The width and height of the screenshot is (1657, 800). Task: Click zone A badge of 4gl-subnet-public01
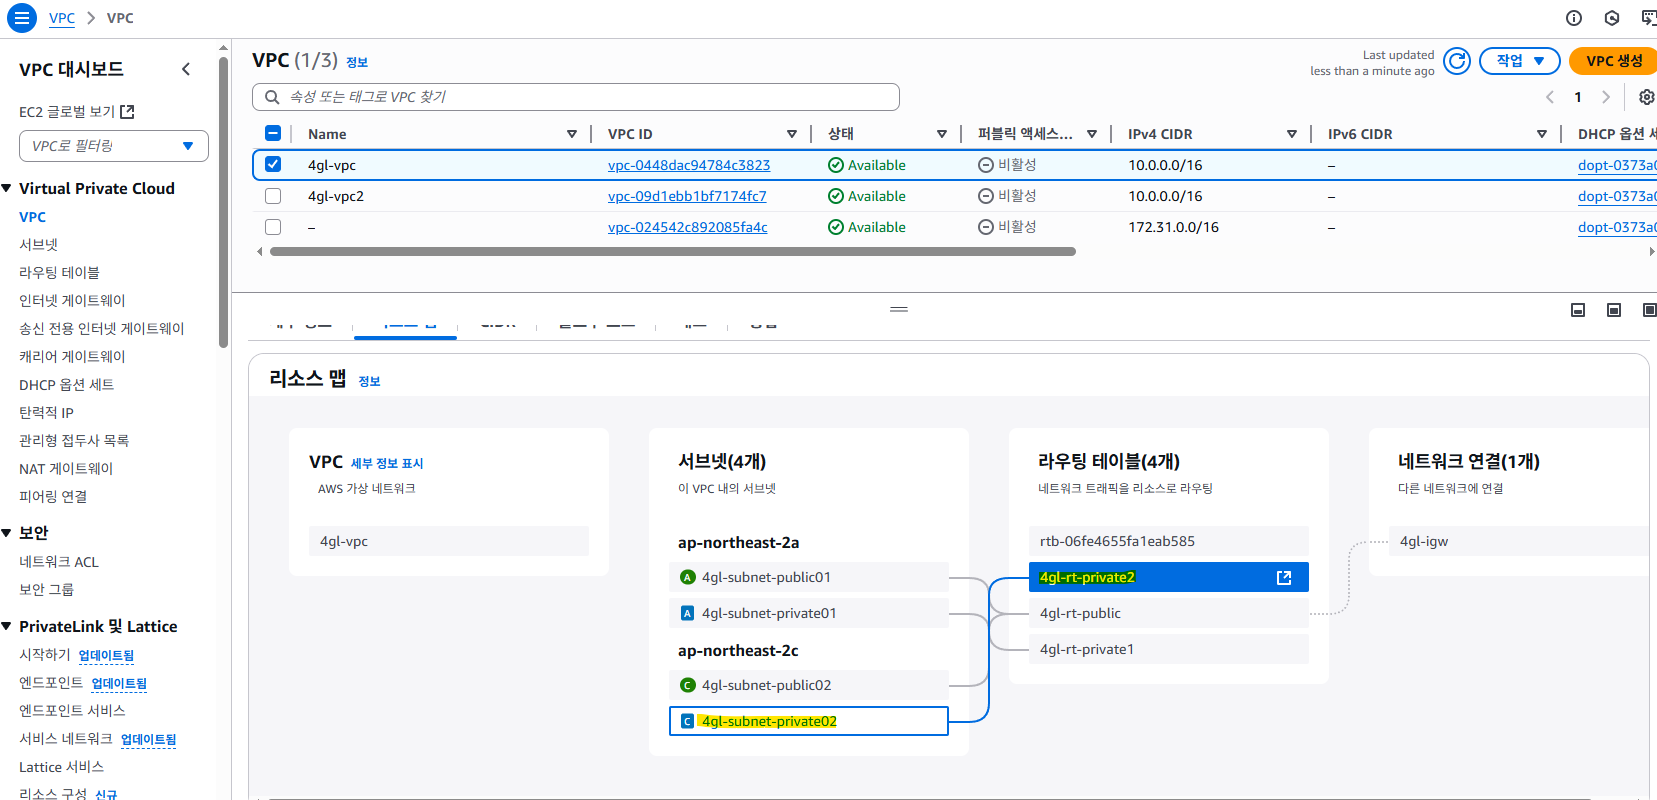tap(687, 577)
